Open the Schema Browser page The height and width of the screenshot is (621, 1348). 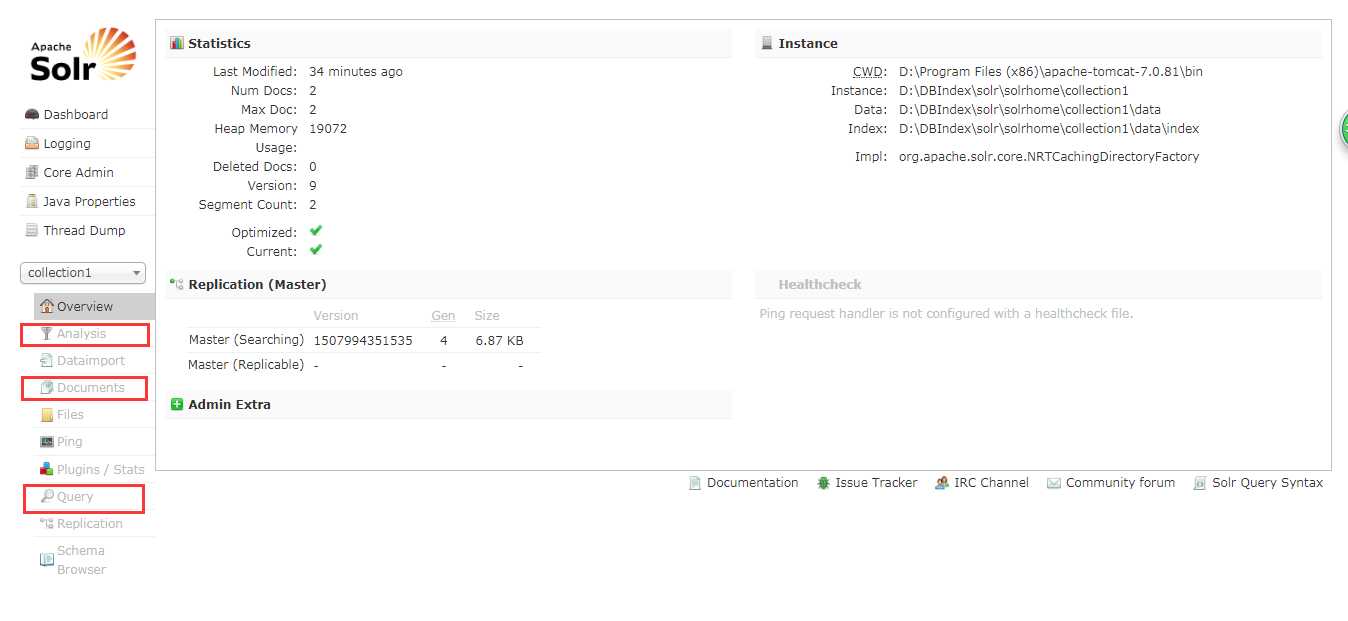coord(95,560)
